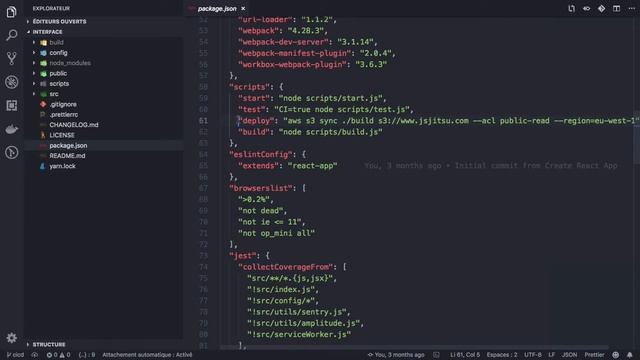Change end of line sequence LF
The height and width of the screenshot is (360, 640).
point(551,355)
